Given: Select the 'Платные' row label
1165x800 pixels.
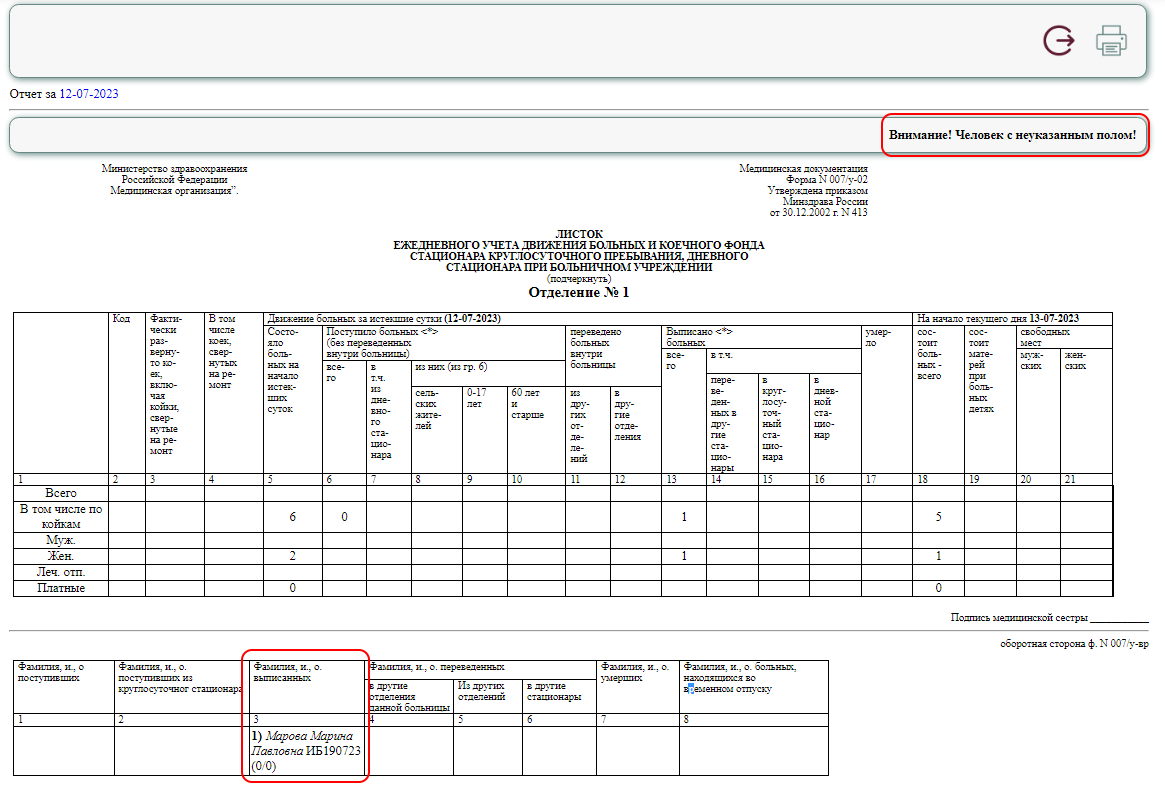Looking at the screenshot, I should pos(60,588).
